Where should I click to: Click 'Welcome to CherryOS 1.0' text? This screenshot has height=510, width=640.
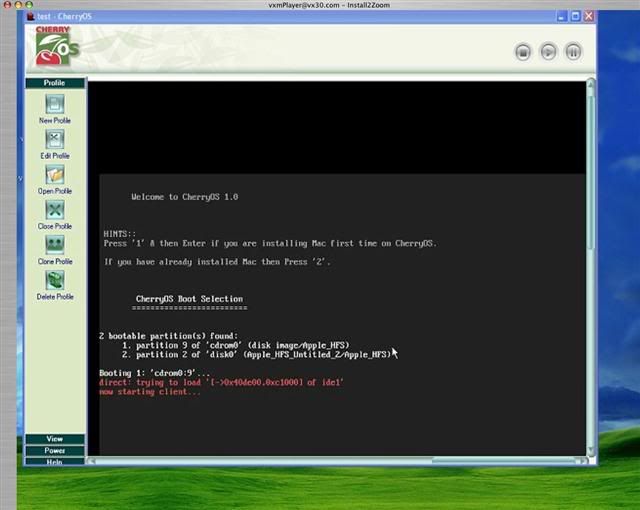coord(184,197)
